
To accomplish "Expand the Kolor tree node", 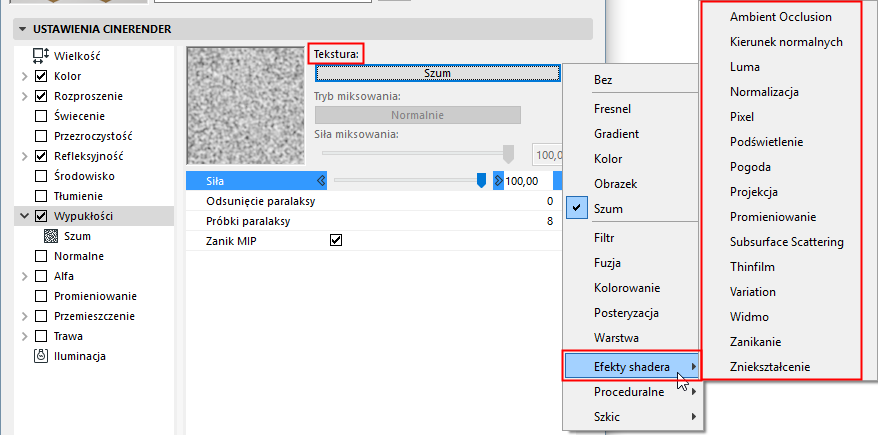I will coord(24,76).
